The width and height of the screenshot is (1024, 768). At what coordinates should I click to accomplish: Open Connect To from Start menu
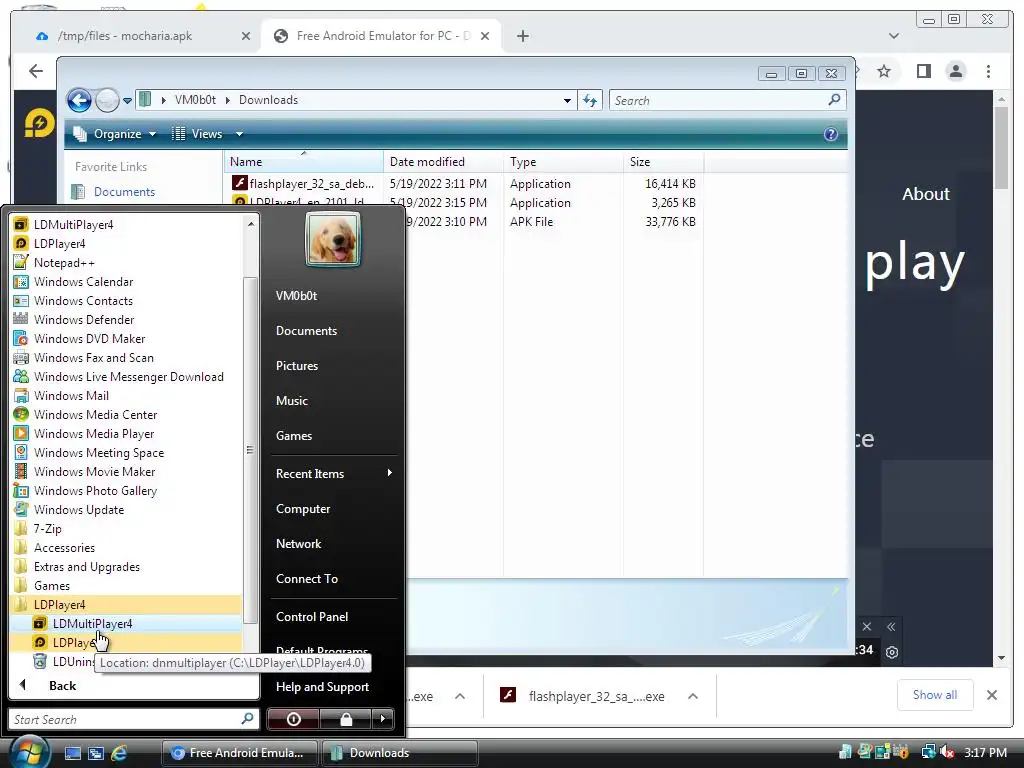306,579
